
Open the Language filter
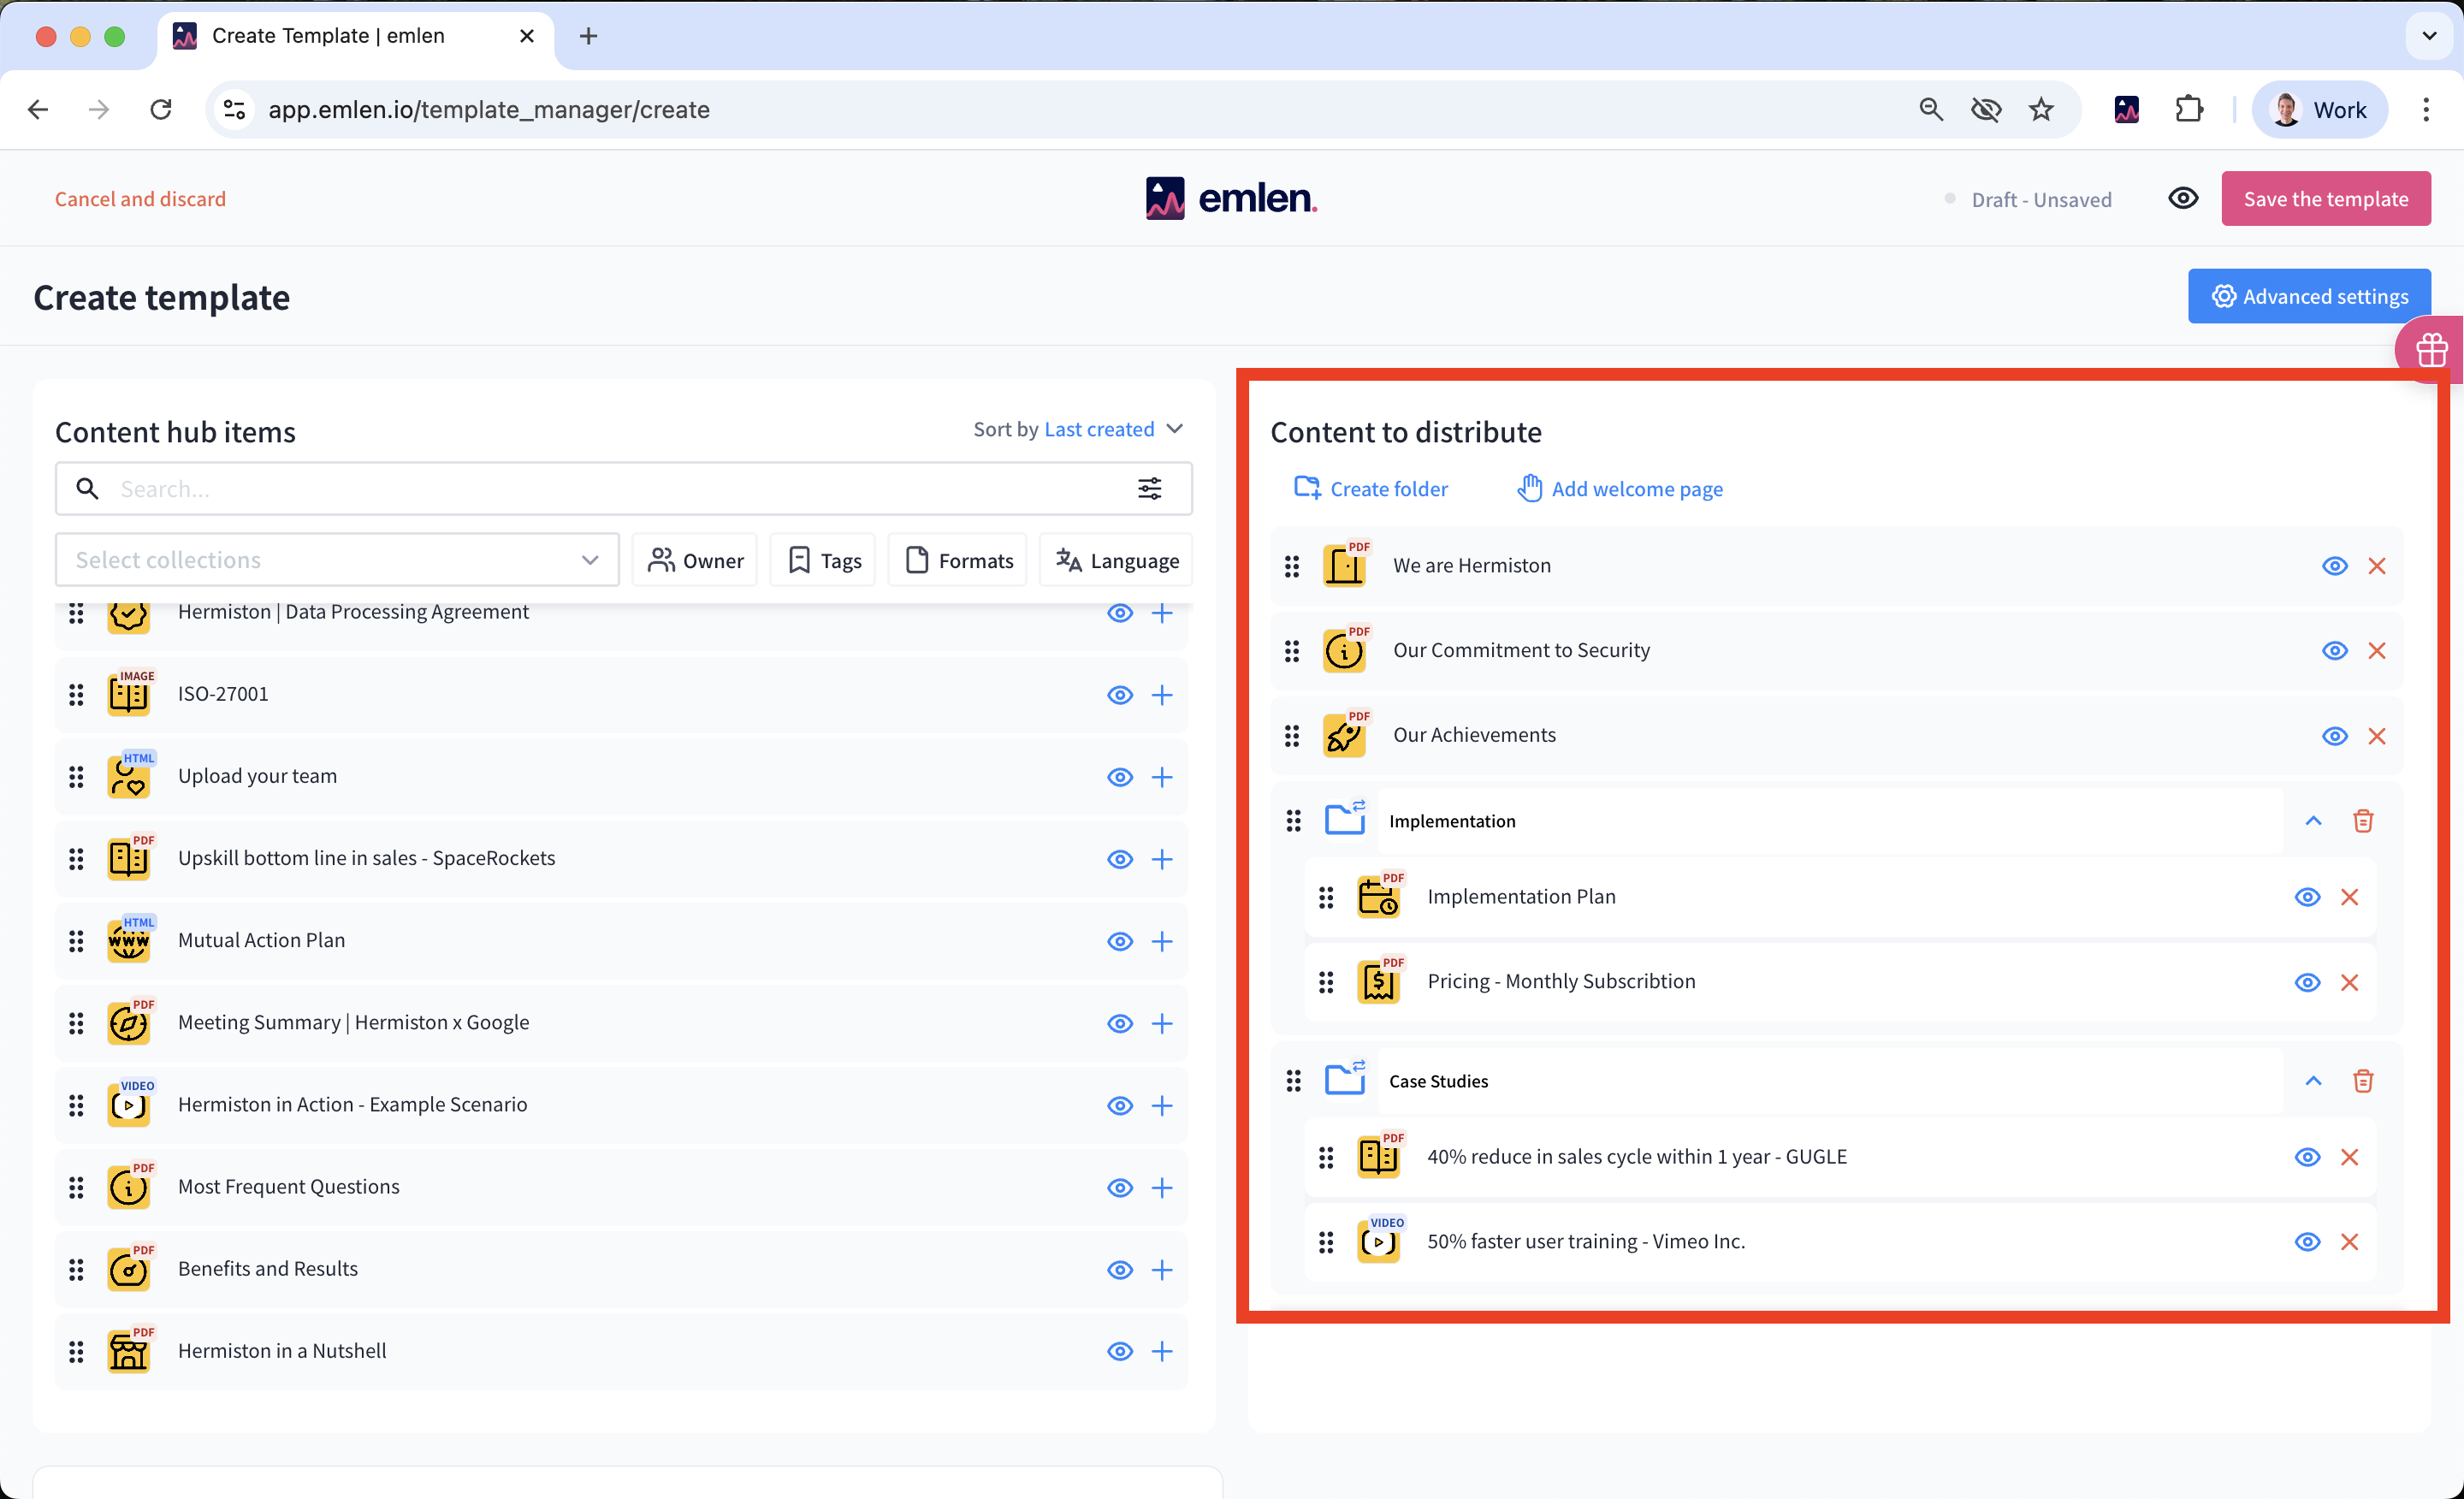click(1116, 561)
